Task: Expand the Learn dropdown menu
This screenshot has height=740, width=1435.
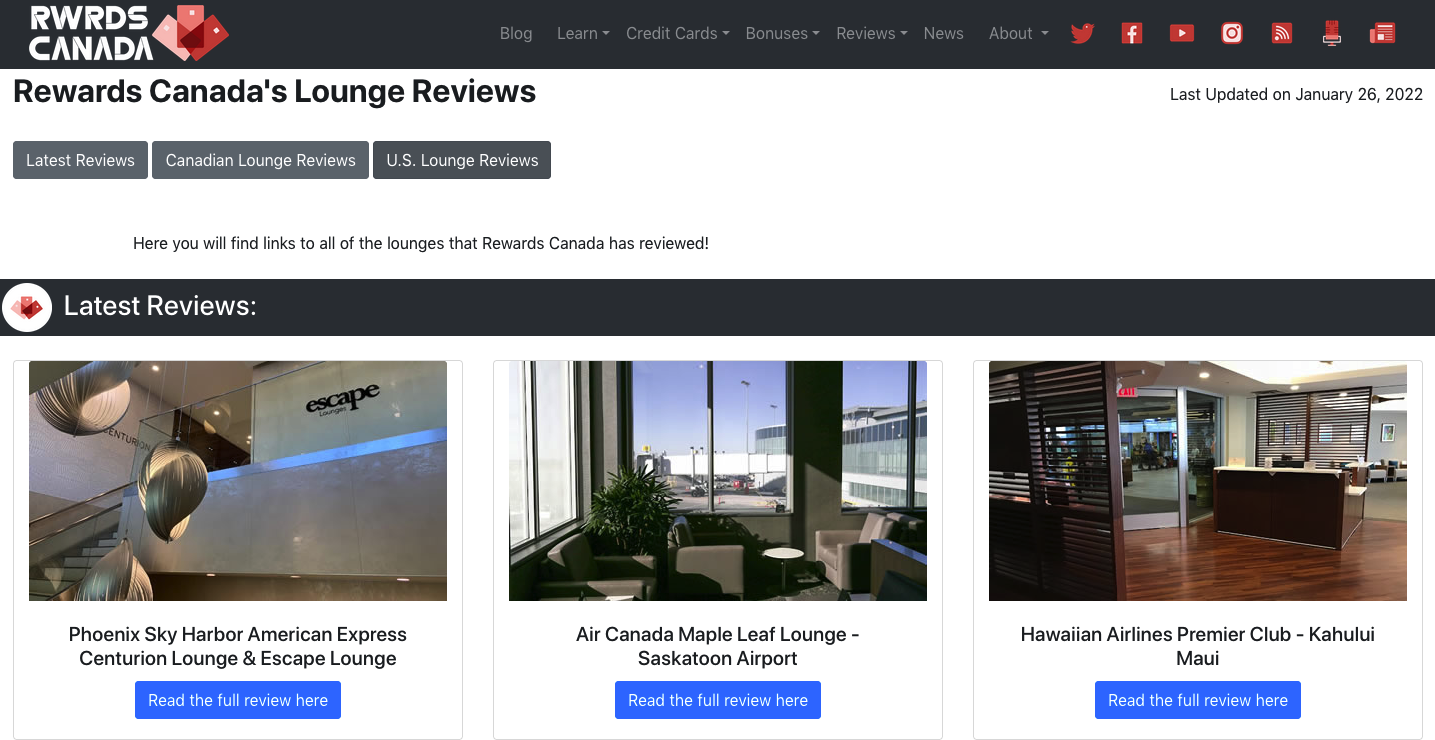Action: pos(583,33)
